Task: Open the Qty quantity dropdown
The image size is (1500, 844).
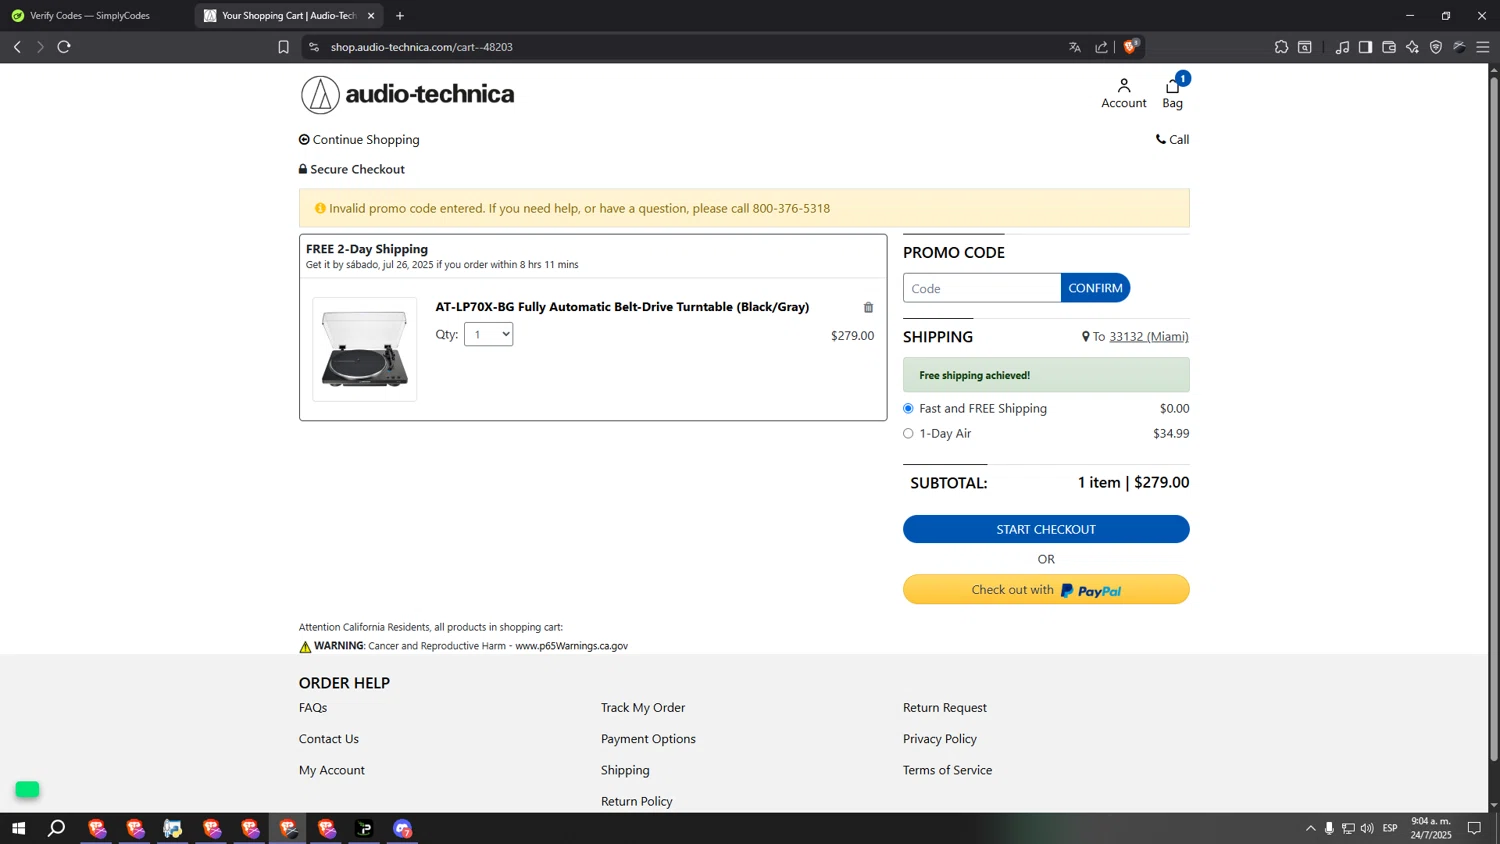Action: pos(489,335)
